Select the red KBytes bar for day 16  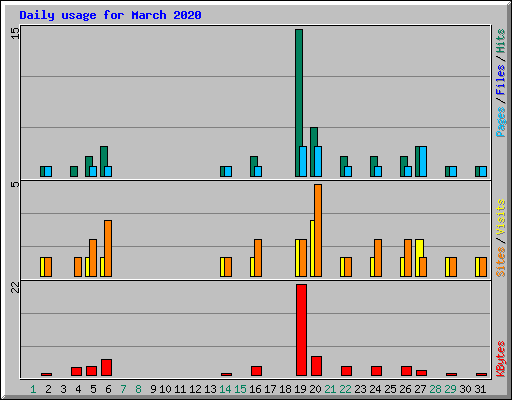pyautogui.click(x=257, y=371)
